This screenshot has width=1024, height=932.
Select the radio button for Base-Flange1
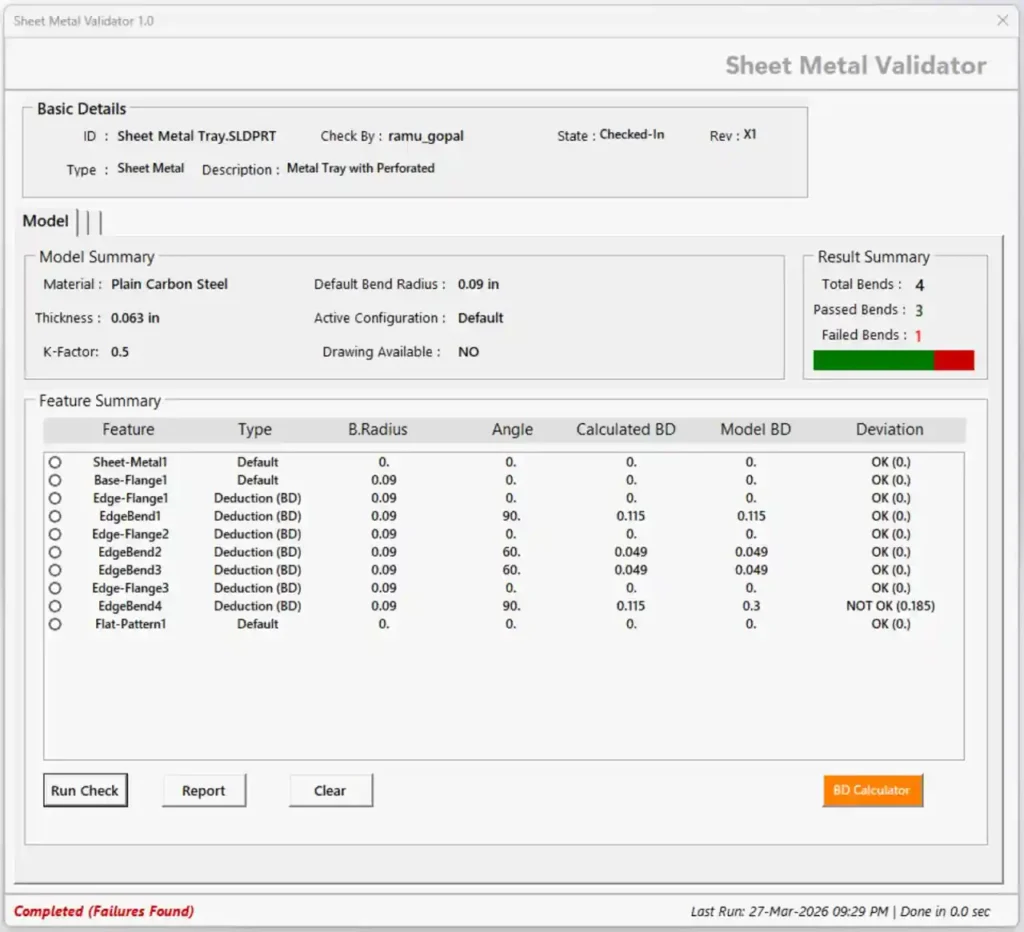55,480
